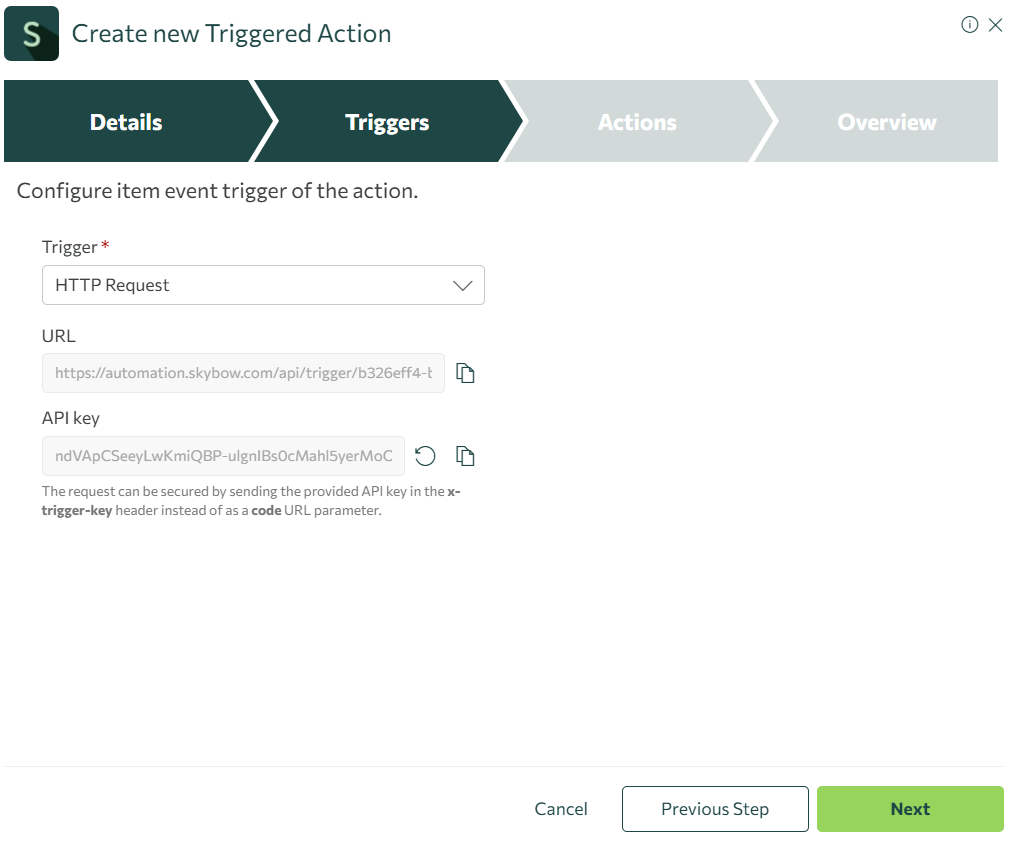1018x845 pixels.
Task: Open the info help icon
Action: click(x=969, y=26)
